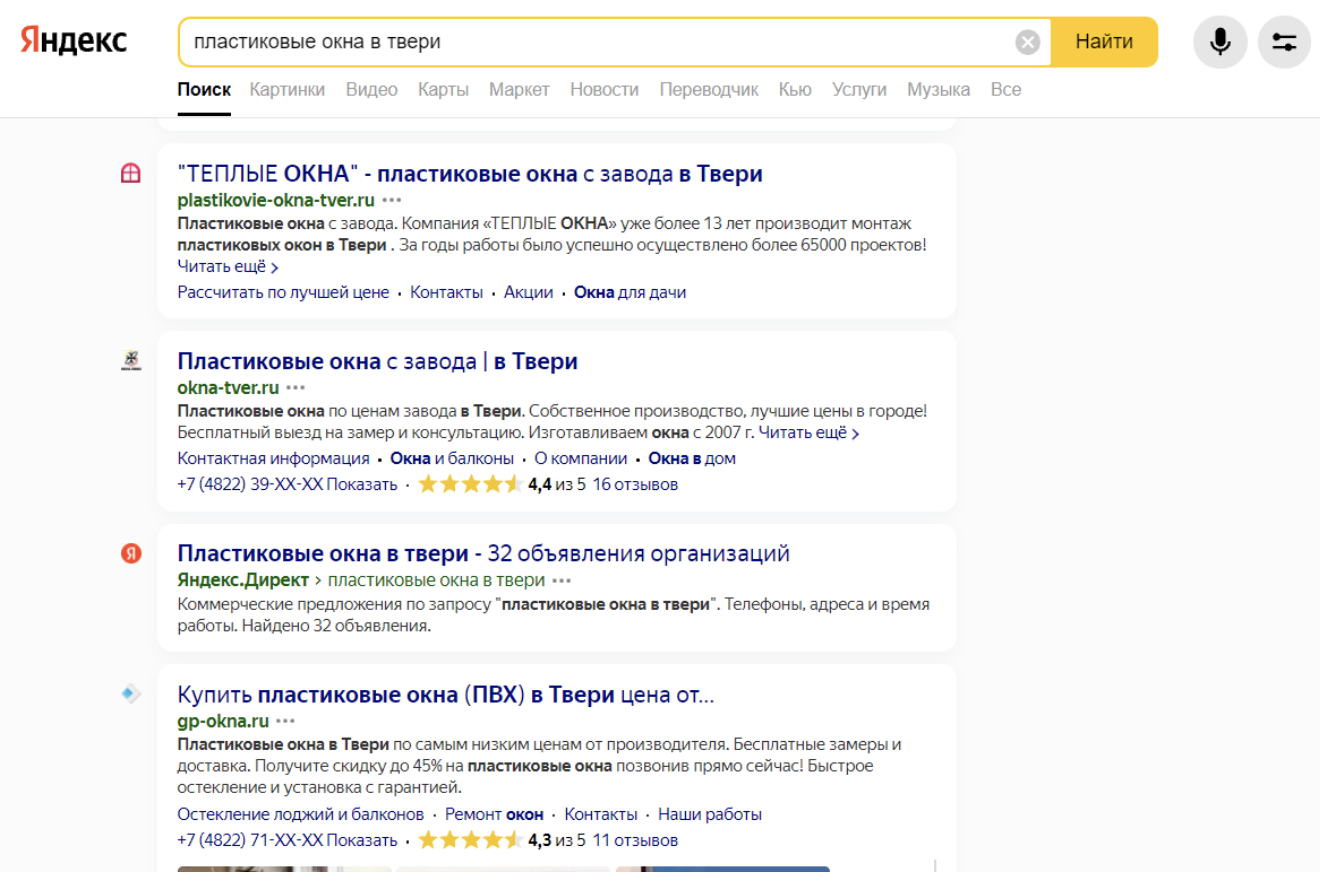Open Купить пластиковые окна (ПВХ) result title

[446, 694]
